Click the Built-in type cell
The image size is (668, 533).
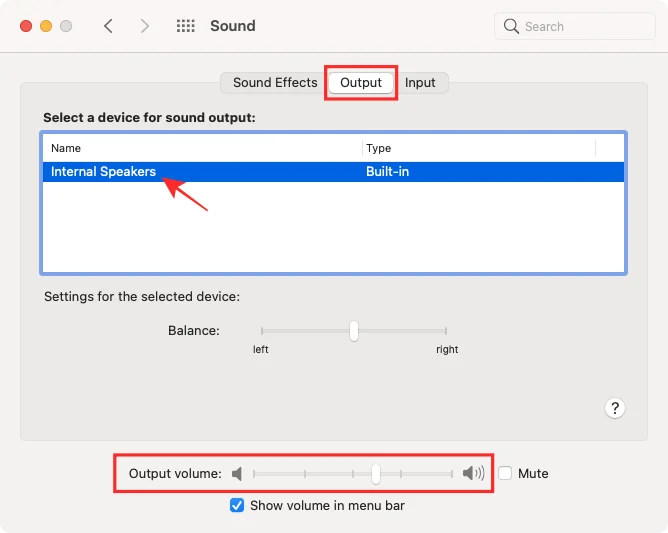pyautogui.click(x=388, y=172)
